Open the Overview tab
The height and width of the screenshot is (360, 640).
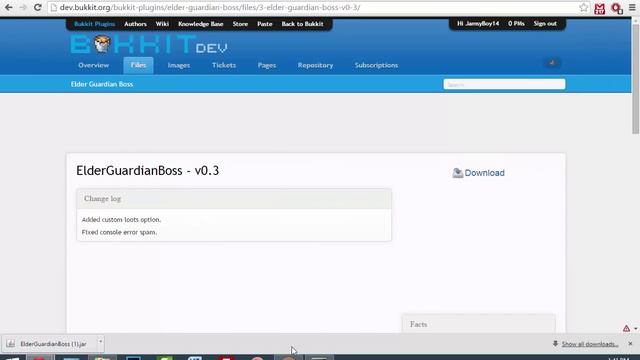click(x=93, y=65)
